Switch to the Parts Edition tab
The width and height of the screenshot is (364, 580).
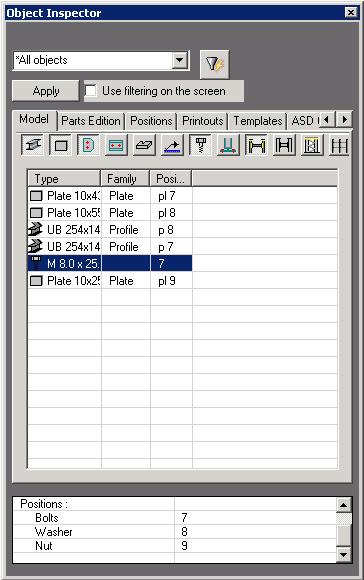[91, 121]
